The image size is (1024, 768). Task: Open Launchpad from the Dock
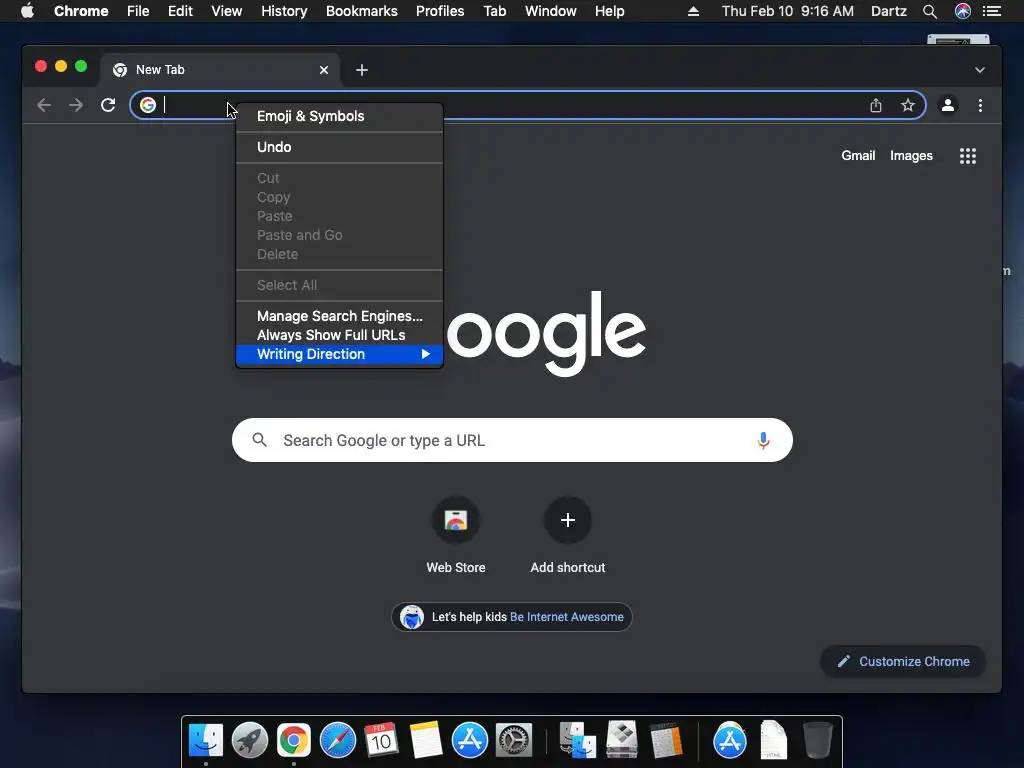click(x=249, y=741)
